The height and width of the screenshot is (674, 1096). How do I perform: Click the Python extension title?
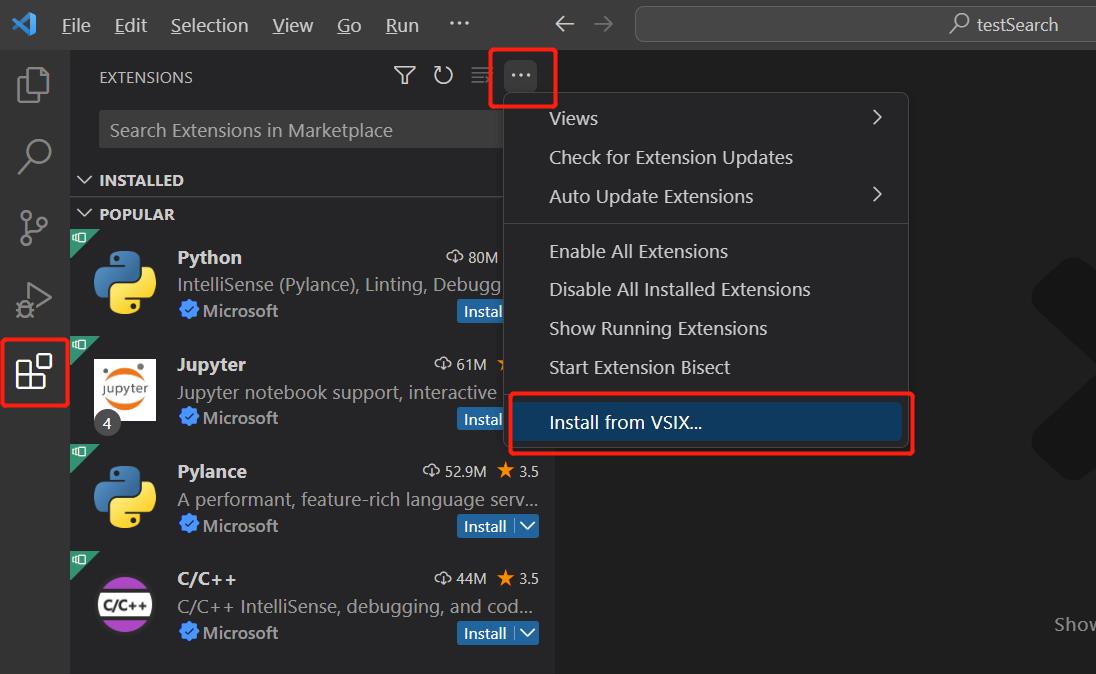pos(209,257)
